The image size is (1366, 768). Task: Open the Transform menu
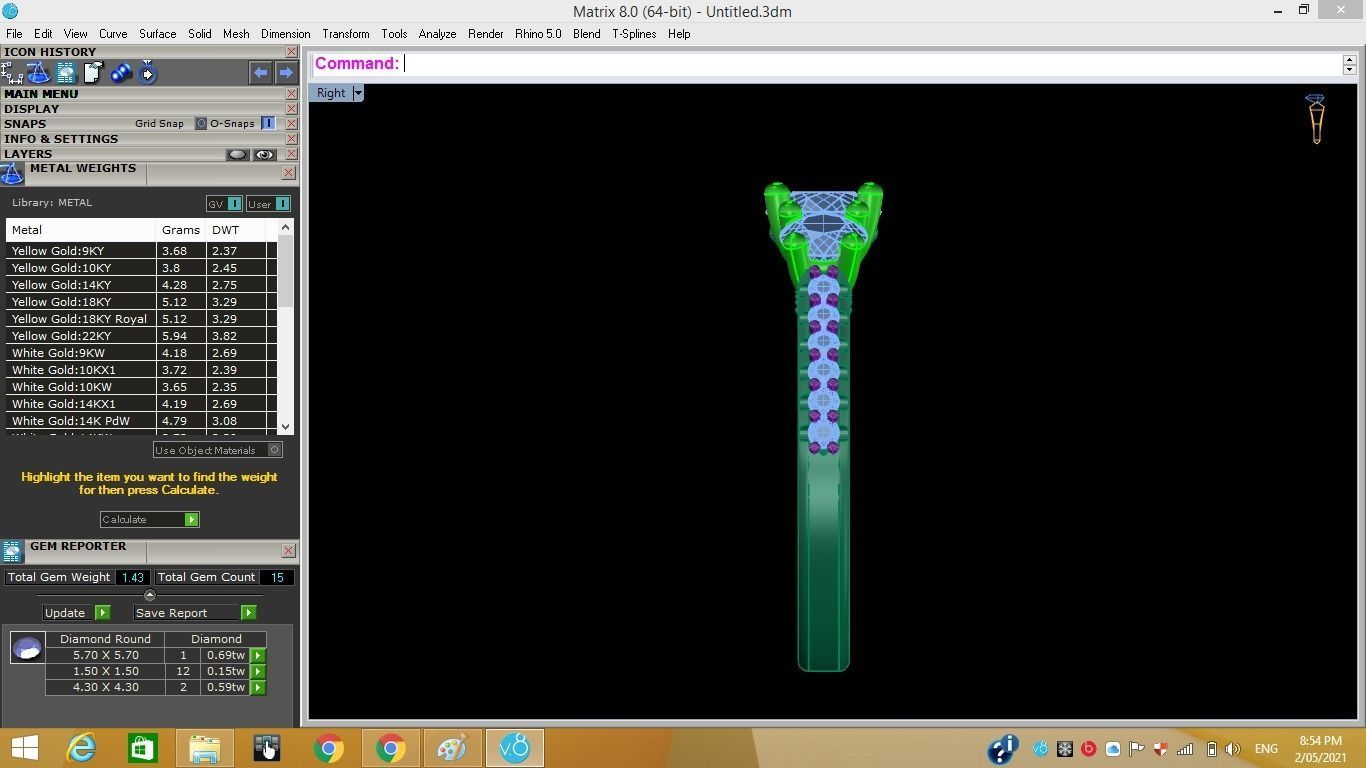(345, 34)
